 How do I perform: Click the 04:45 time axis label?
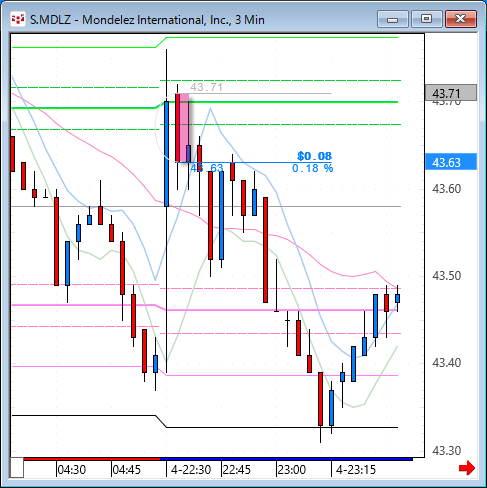[127, 470]
